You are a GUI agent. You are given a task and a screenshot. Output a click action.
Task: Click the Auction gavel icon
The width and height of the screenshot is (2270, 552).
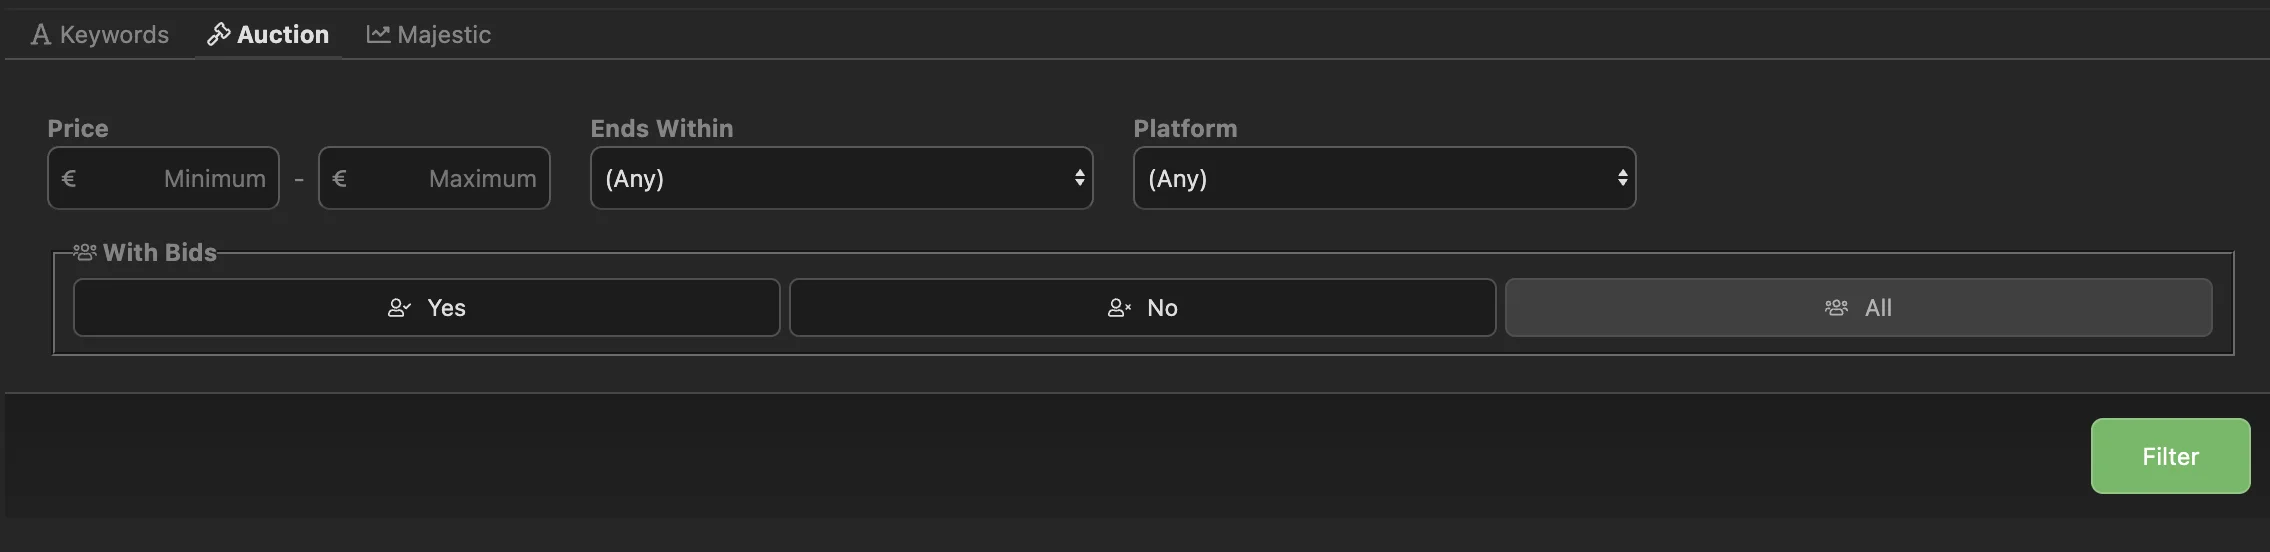(219, 35)
